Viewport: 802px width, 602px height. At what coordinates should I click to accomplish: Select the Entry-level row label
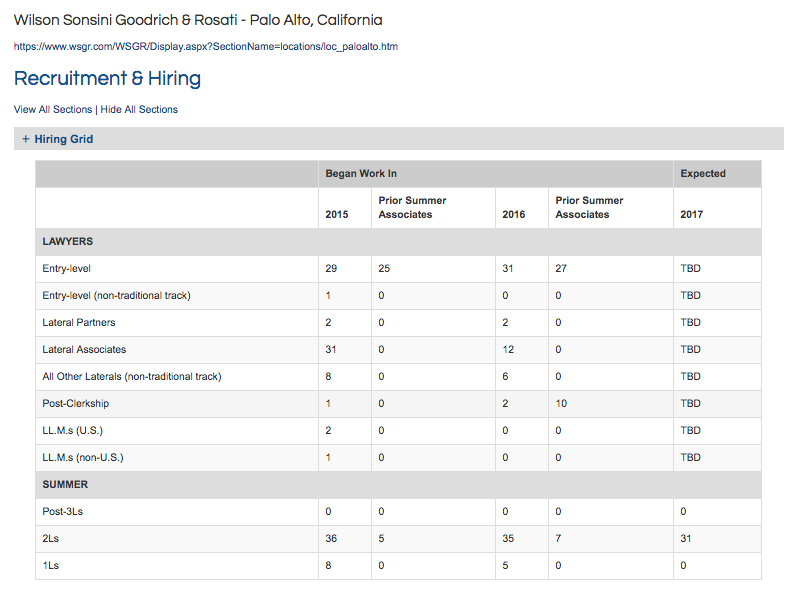(66, 269)
